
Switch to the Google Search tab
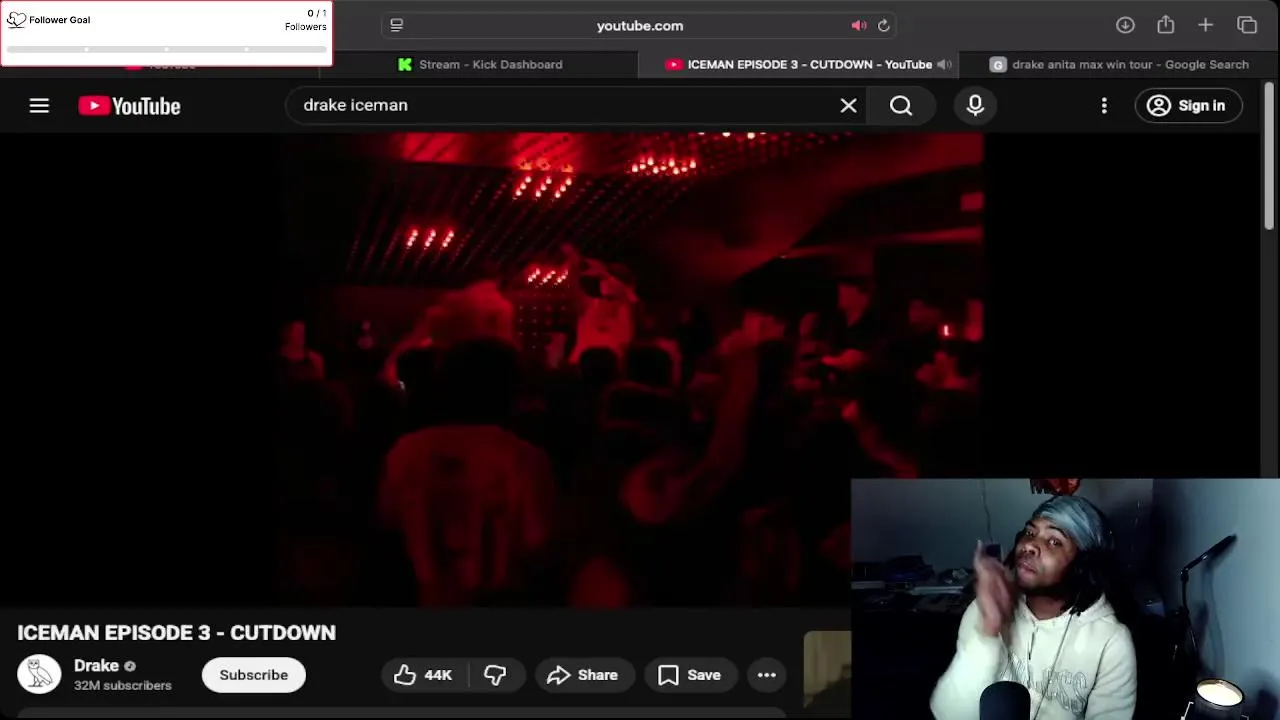[1120, 64]
